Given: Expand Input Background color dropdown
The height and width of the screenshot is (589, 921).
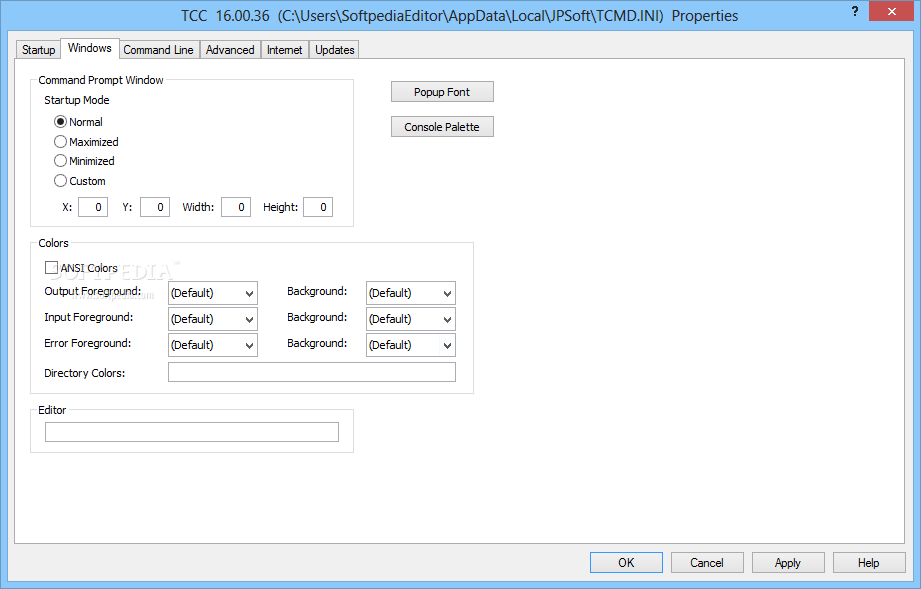Looking at the screenshot, I should tap(411, 319).
